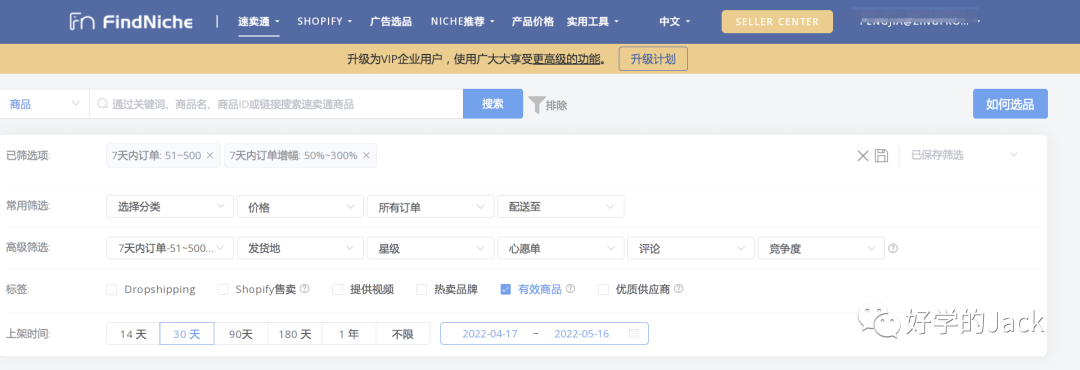Screen dimensions: 1080x370
Task: Click the help icon next to 有效商品
Action: [570, 289]
